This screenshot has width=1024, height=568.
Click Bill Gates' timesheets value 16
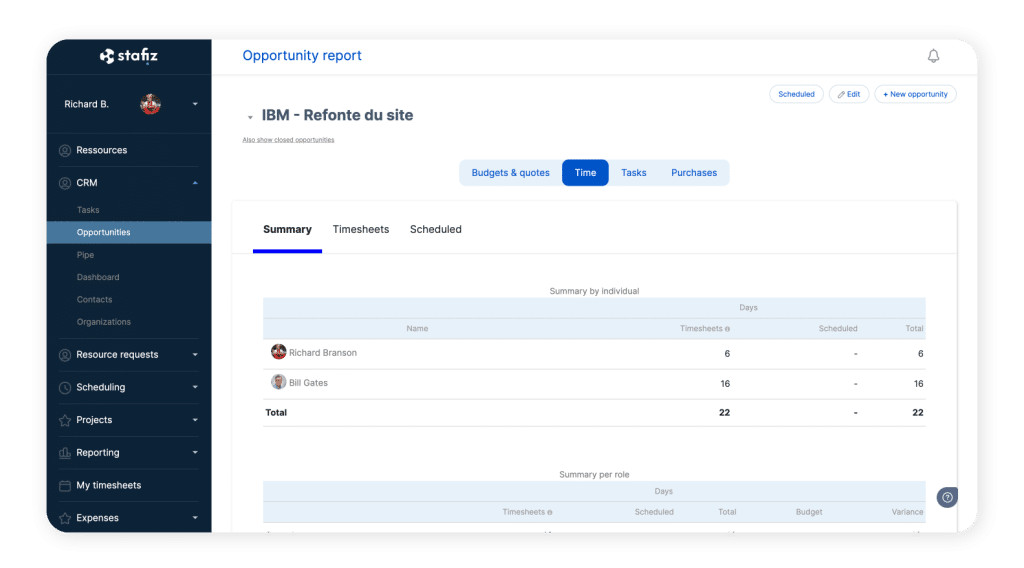[725, 384]
